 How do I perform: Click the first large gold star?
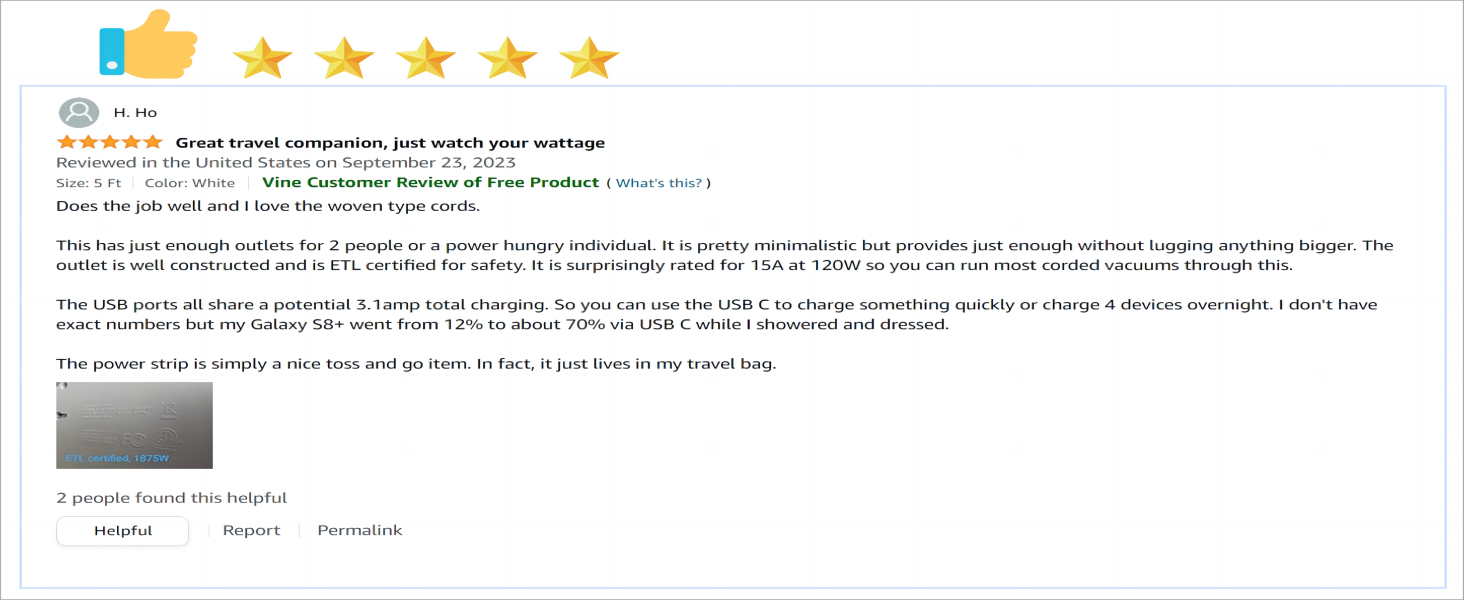click(262, 58)
